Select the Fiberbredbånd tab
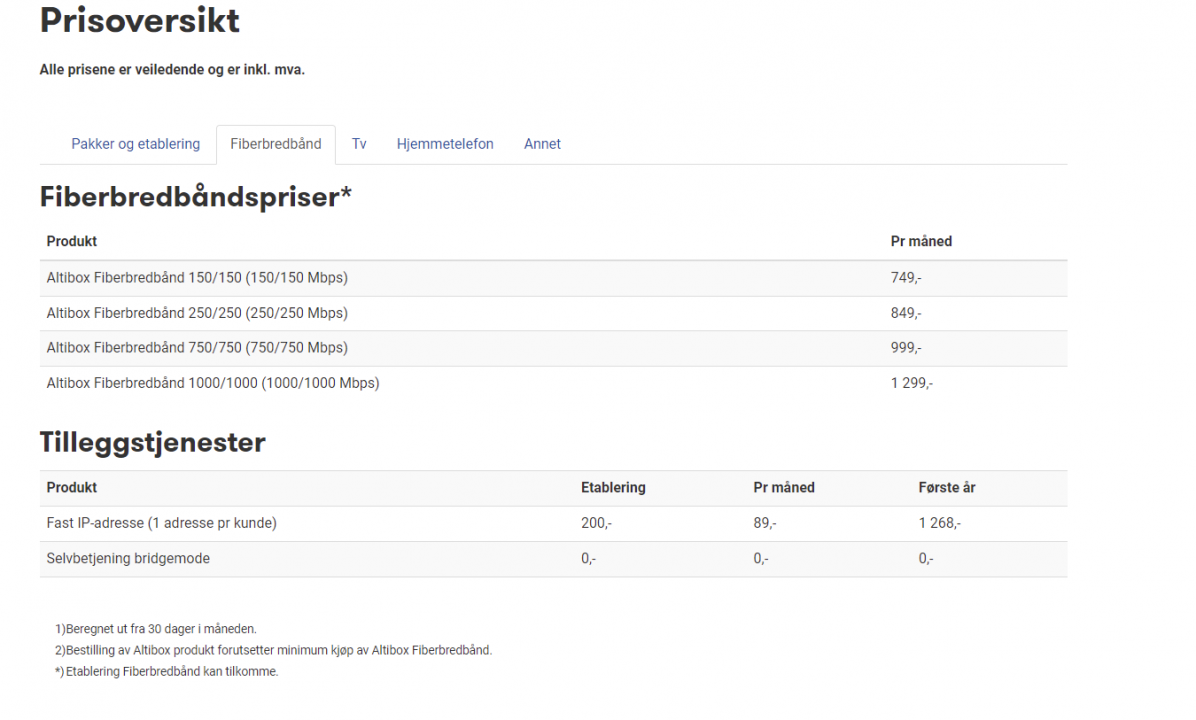 [276, 144]
